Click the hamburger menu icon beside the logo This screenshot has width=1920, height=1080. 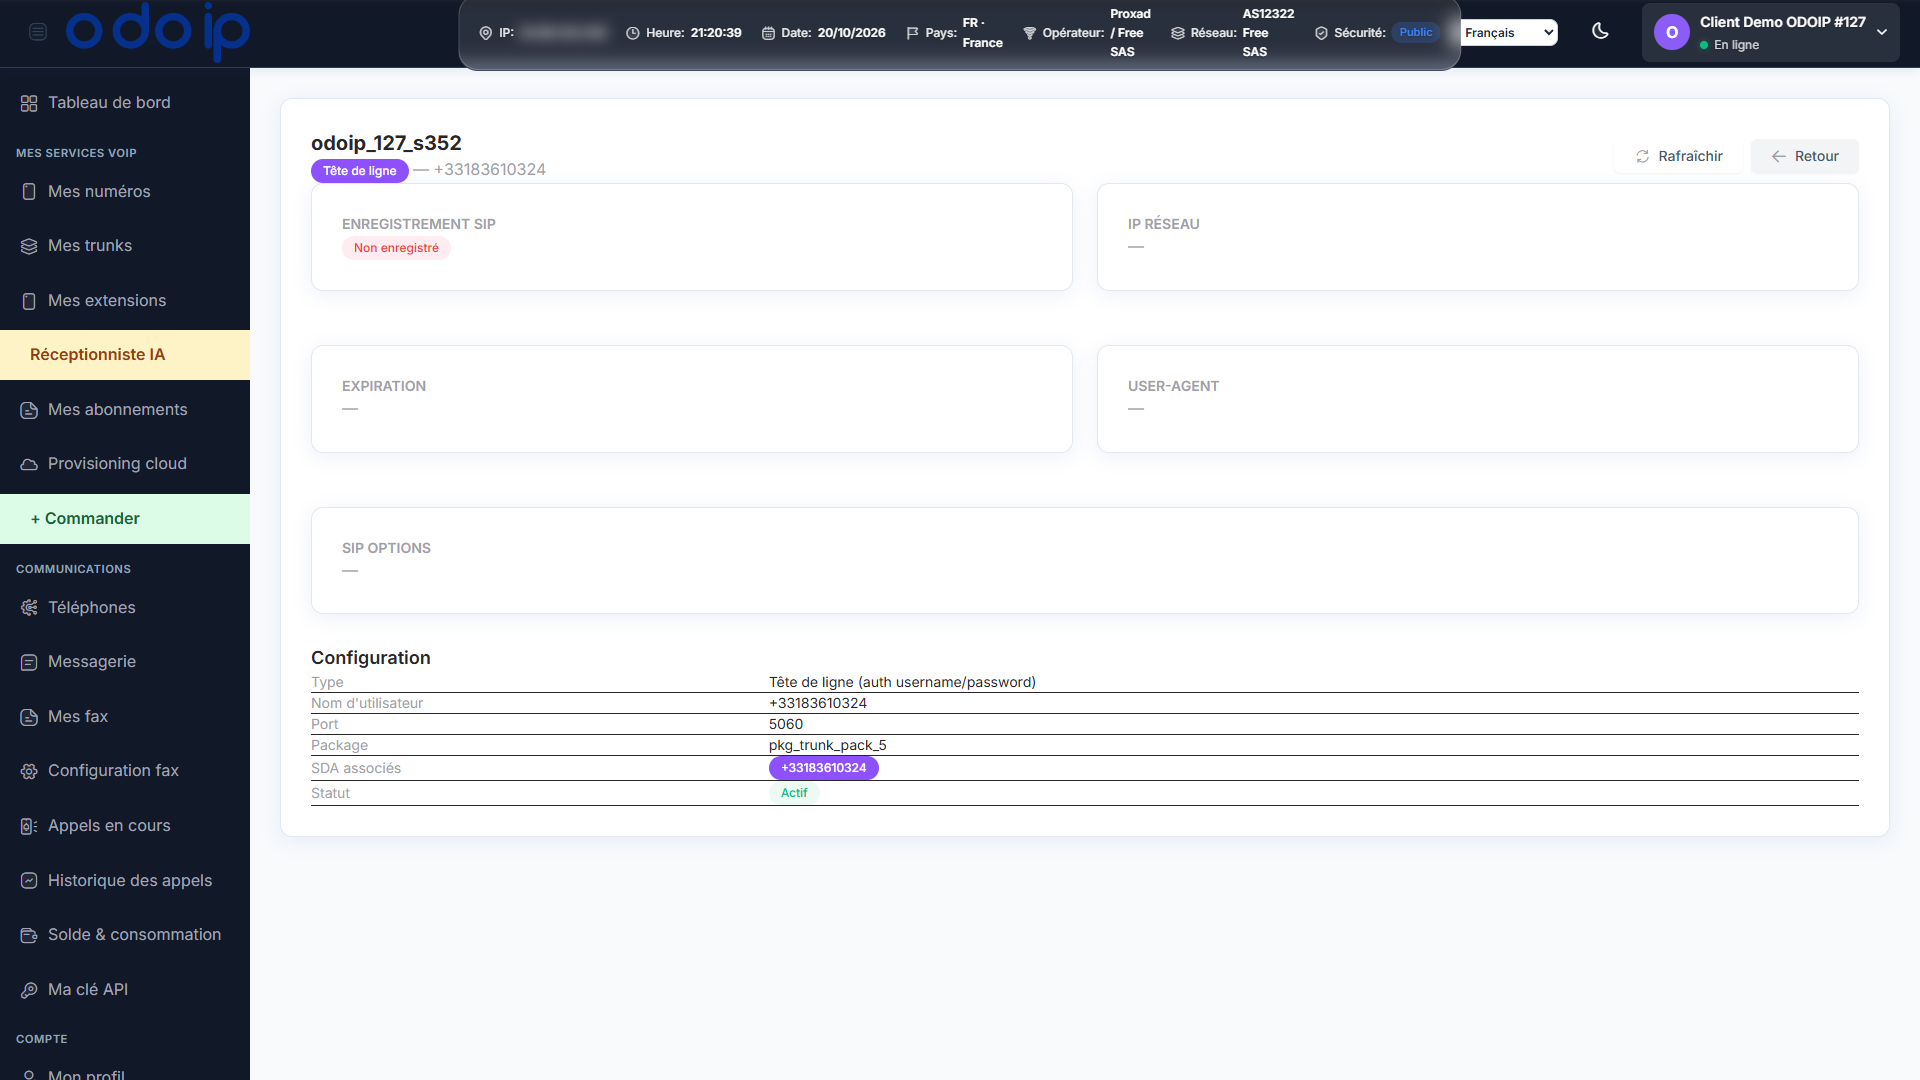(38, 32)
